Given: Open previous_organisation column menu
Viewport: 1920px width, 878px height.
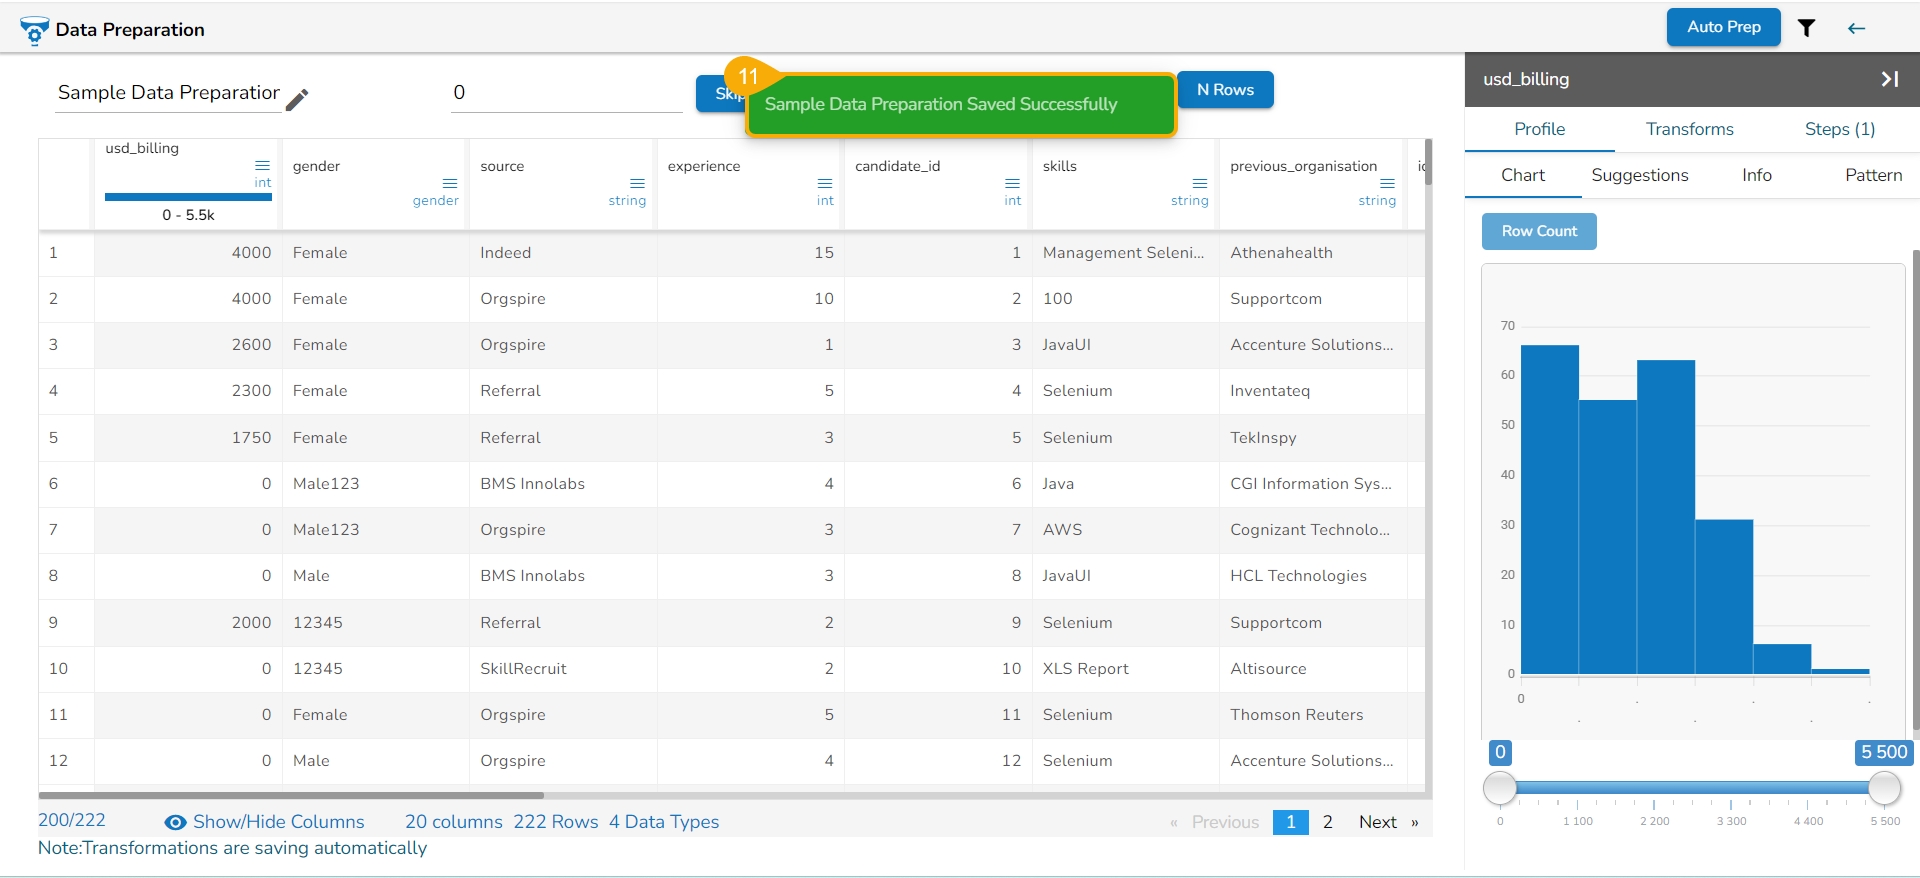Looking at the screenshot, I should [x=1387, y=183].
